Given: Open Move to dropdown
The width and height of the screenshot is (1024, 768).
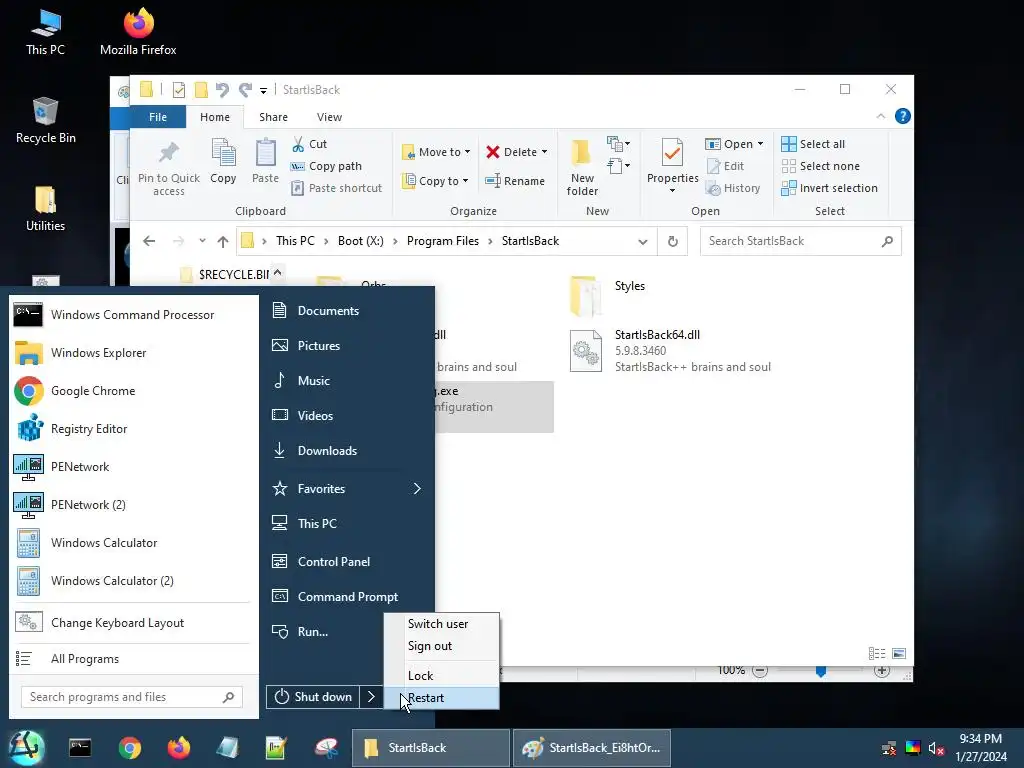Looking at the screenshot, I should coord(436,152).
